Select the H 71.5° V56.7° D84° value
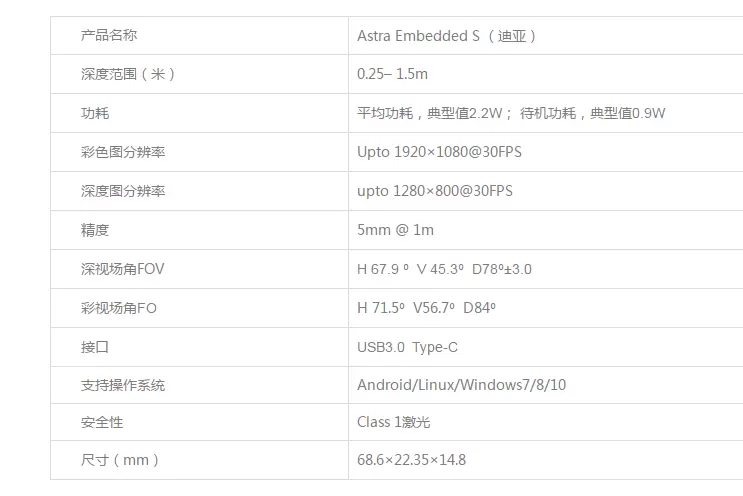 426,308
